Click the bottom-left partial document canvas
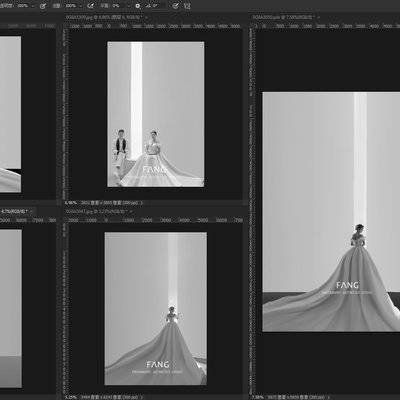 click(11, 308)
